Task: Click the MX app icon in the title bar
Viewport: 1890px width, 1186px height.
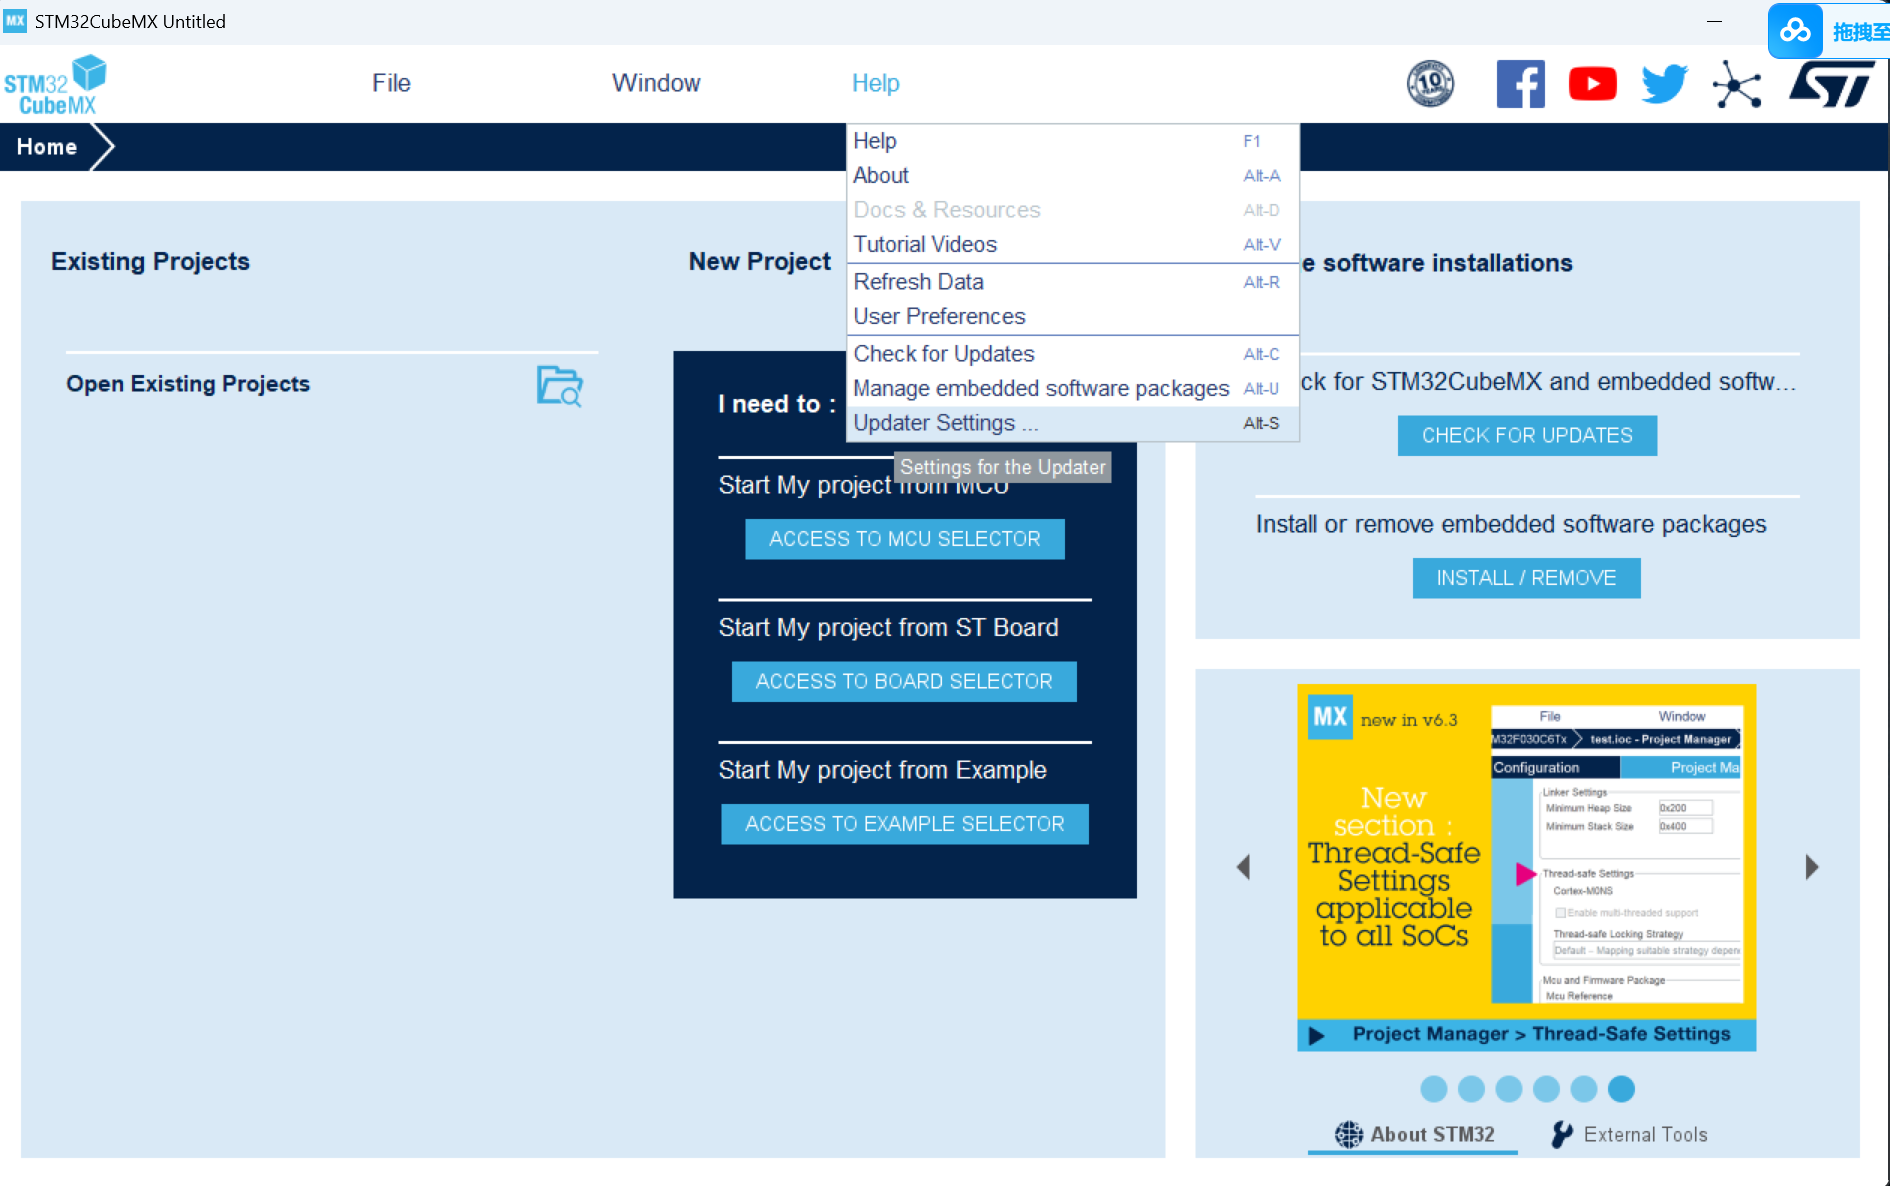Action: pos(15,21)
